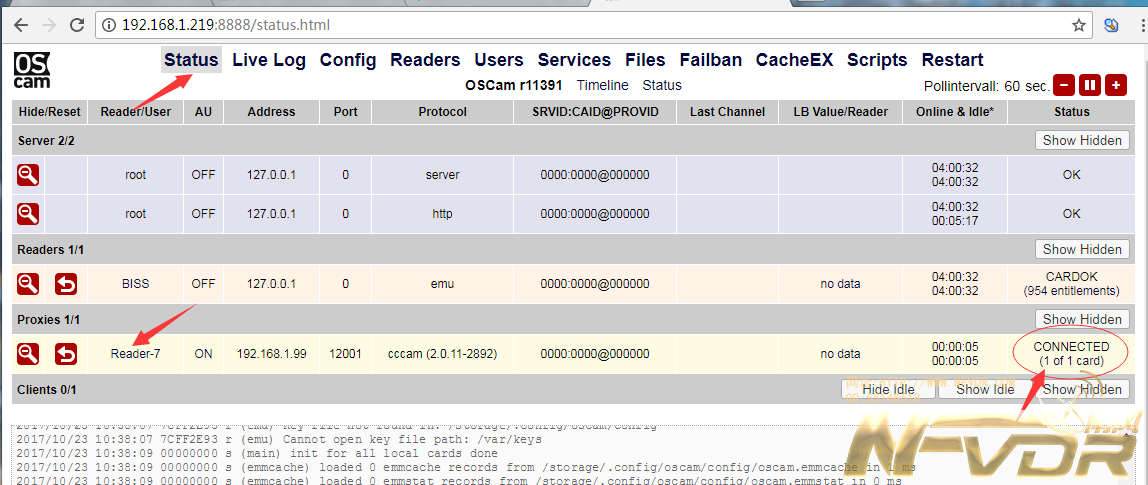Reset Reader-7 proxy with red arrow icon

pos(65,354)
